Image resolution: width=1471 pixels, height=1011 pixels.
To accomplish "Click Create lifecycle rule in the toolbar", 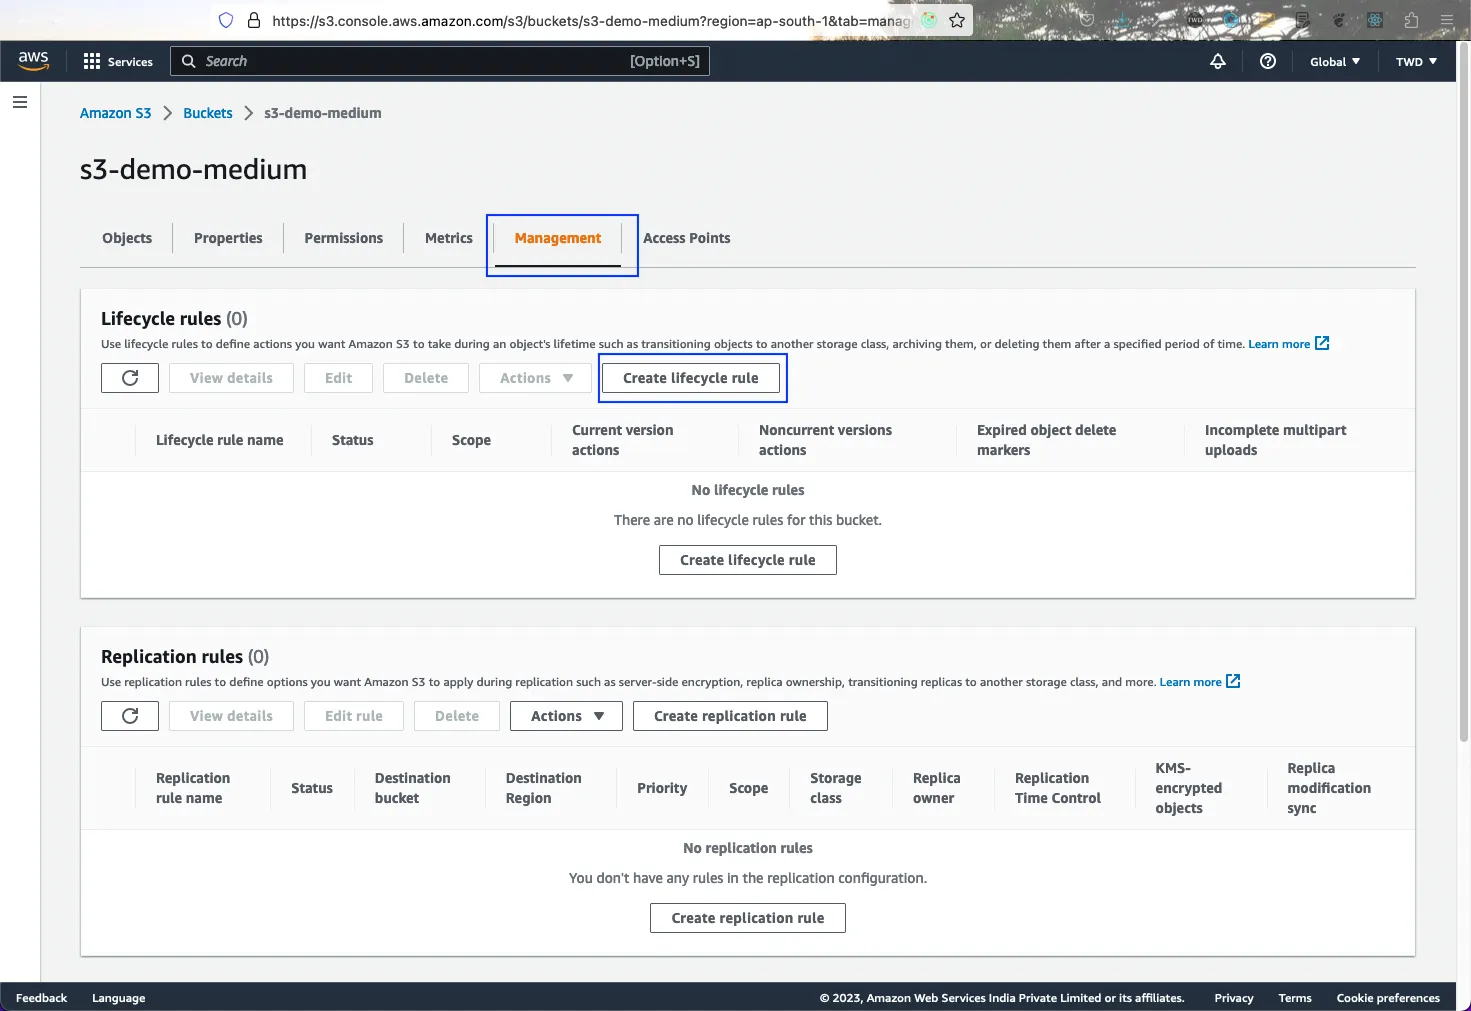I will [691, 378].
